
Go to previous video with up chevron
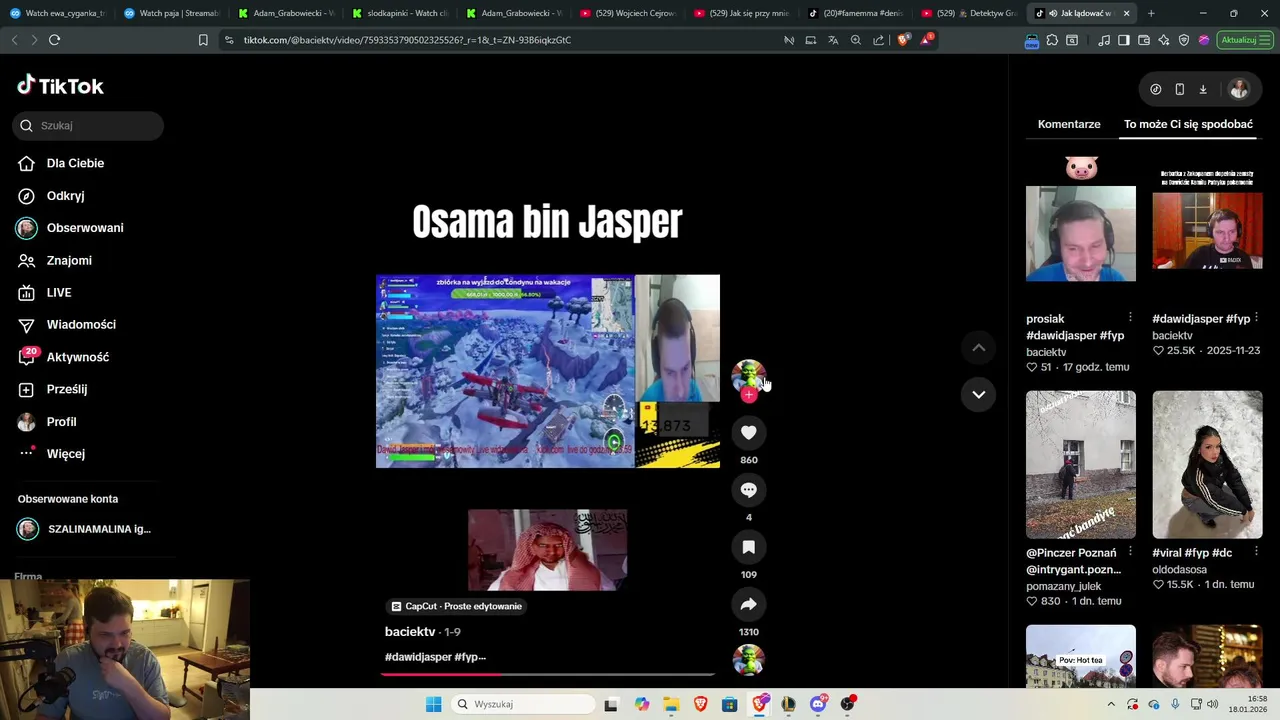979,348
